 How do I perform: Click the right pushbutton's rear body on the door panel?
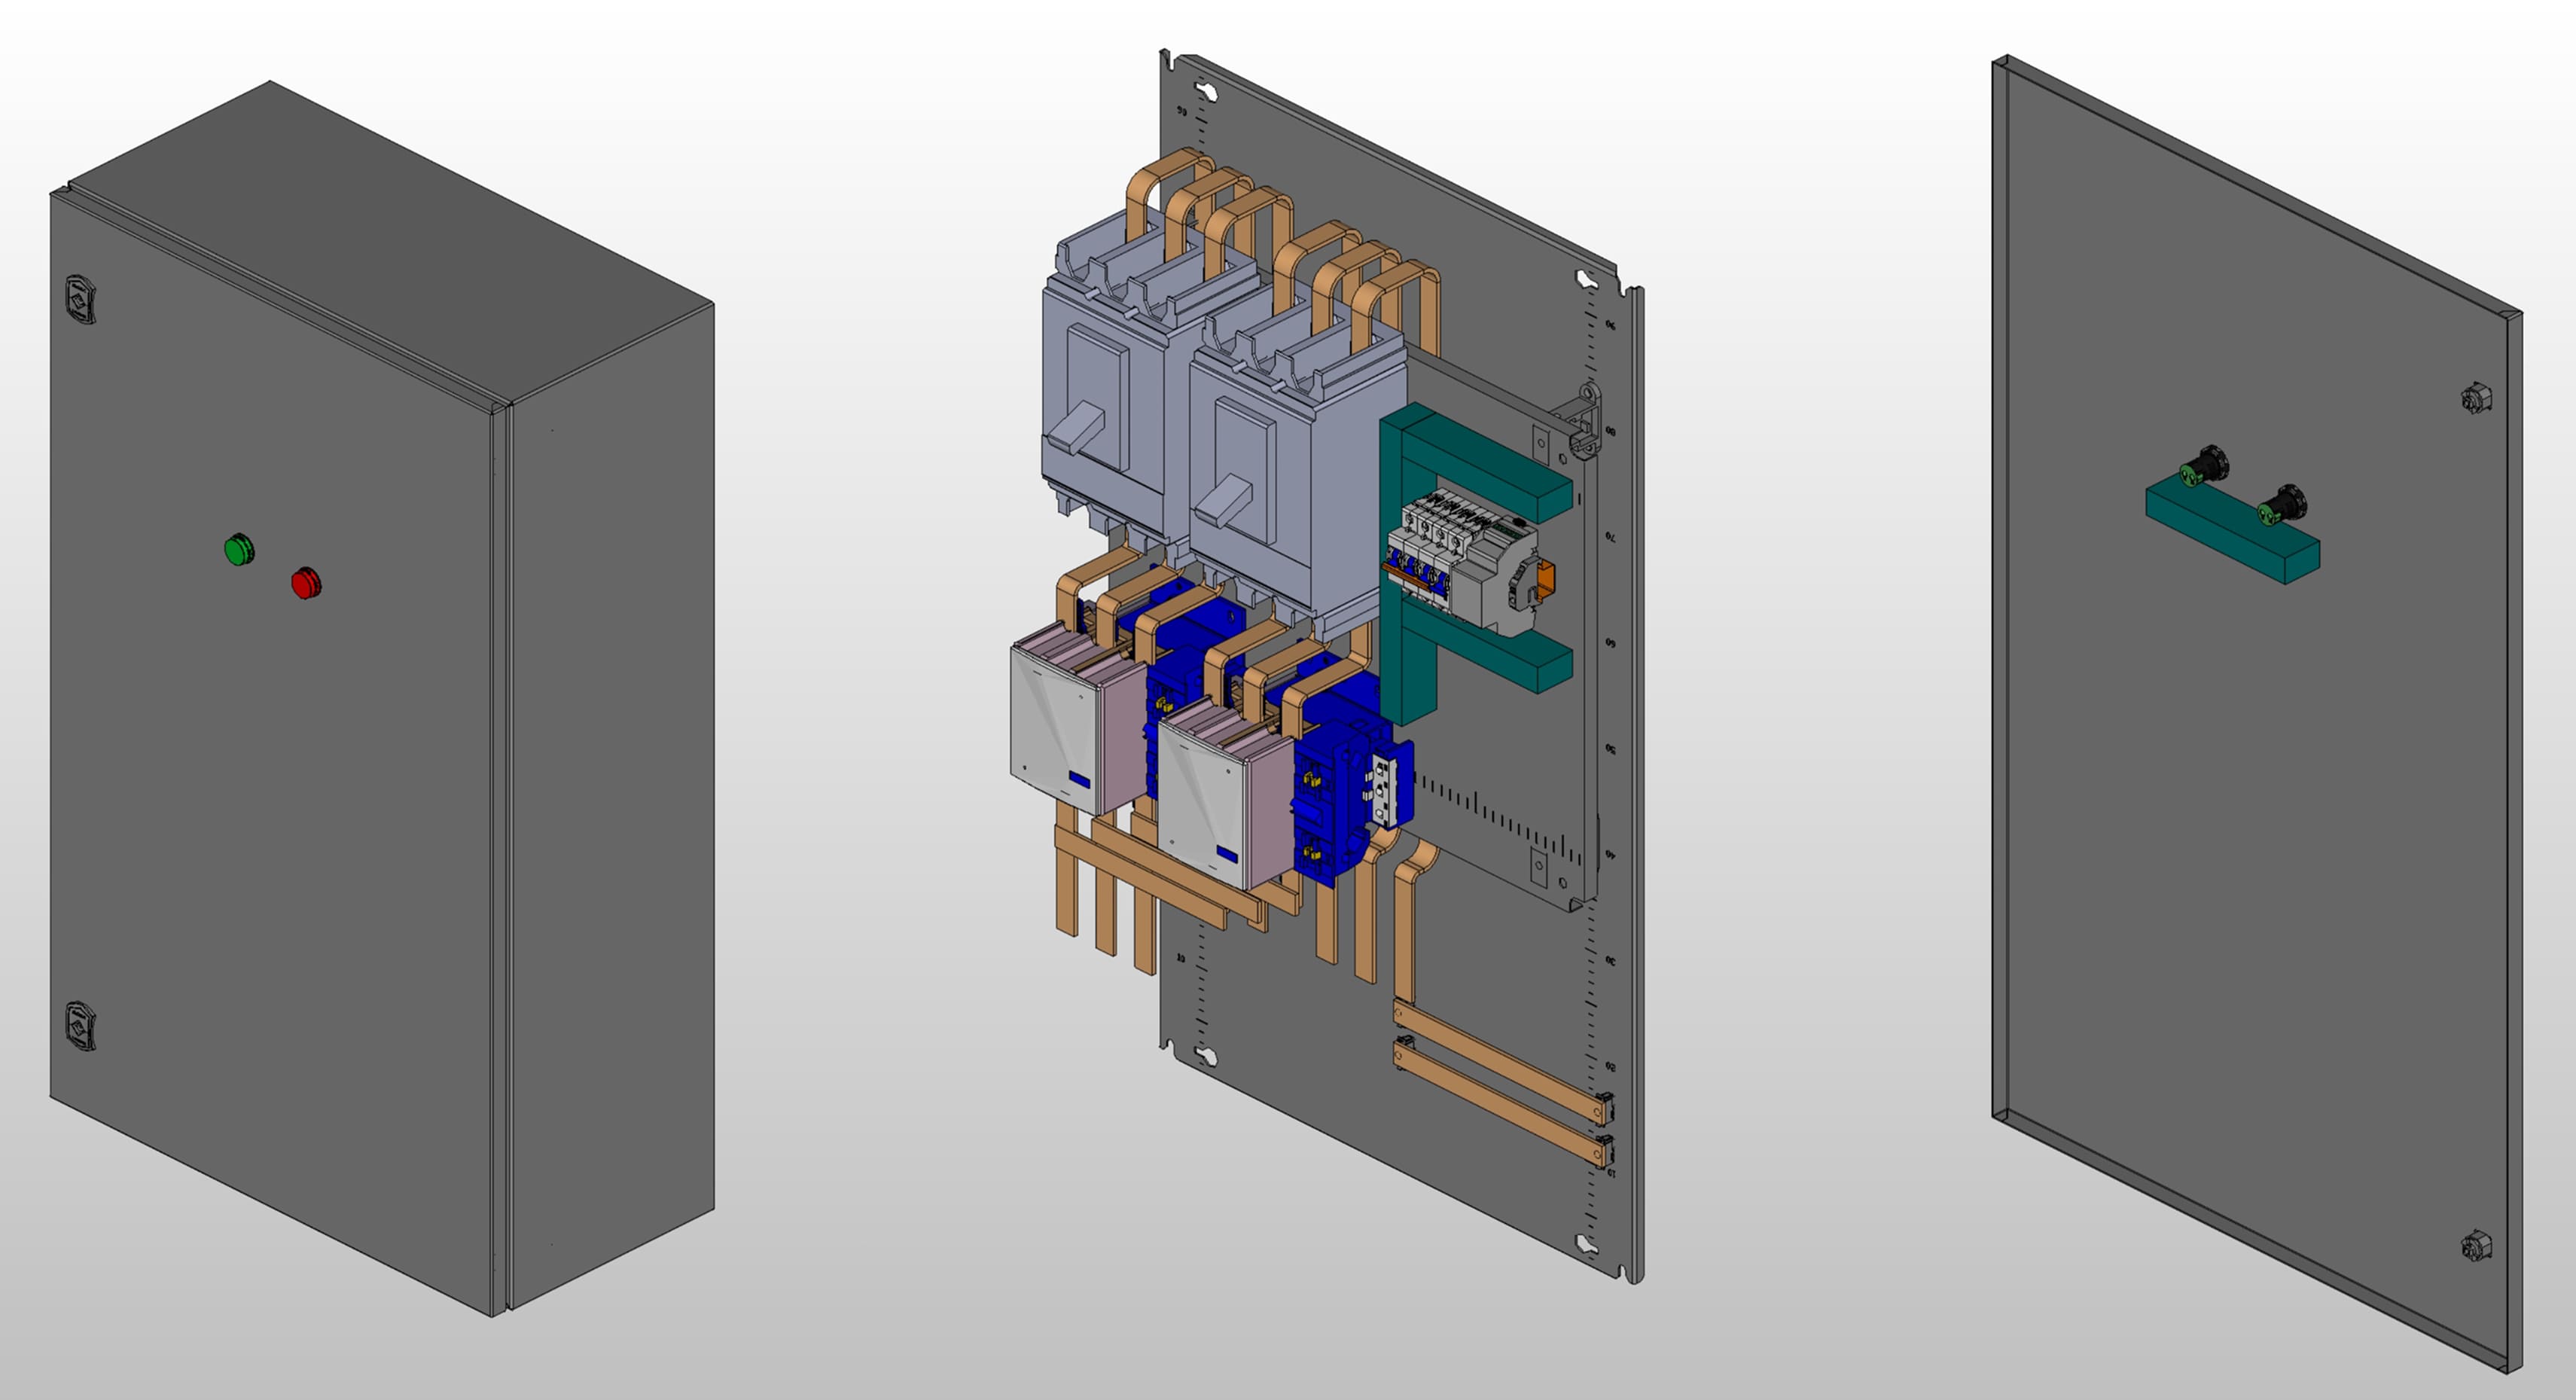tap(2283, 504)
